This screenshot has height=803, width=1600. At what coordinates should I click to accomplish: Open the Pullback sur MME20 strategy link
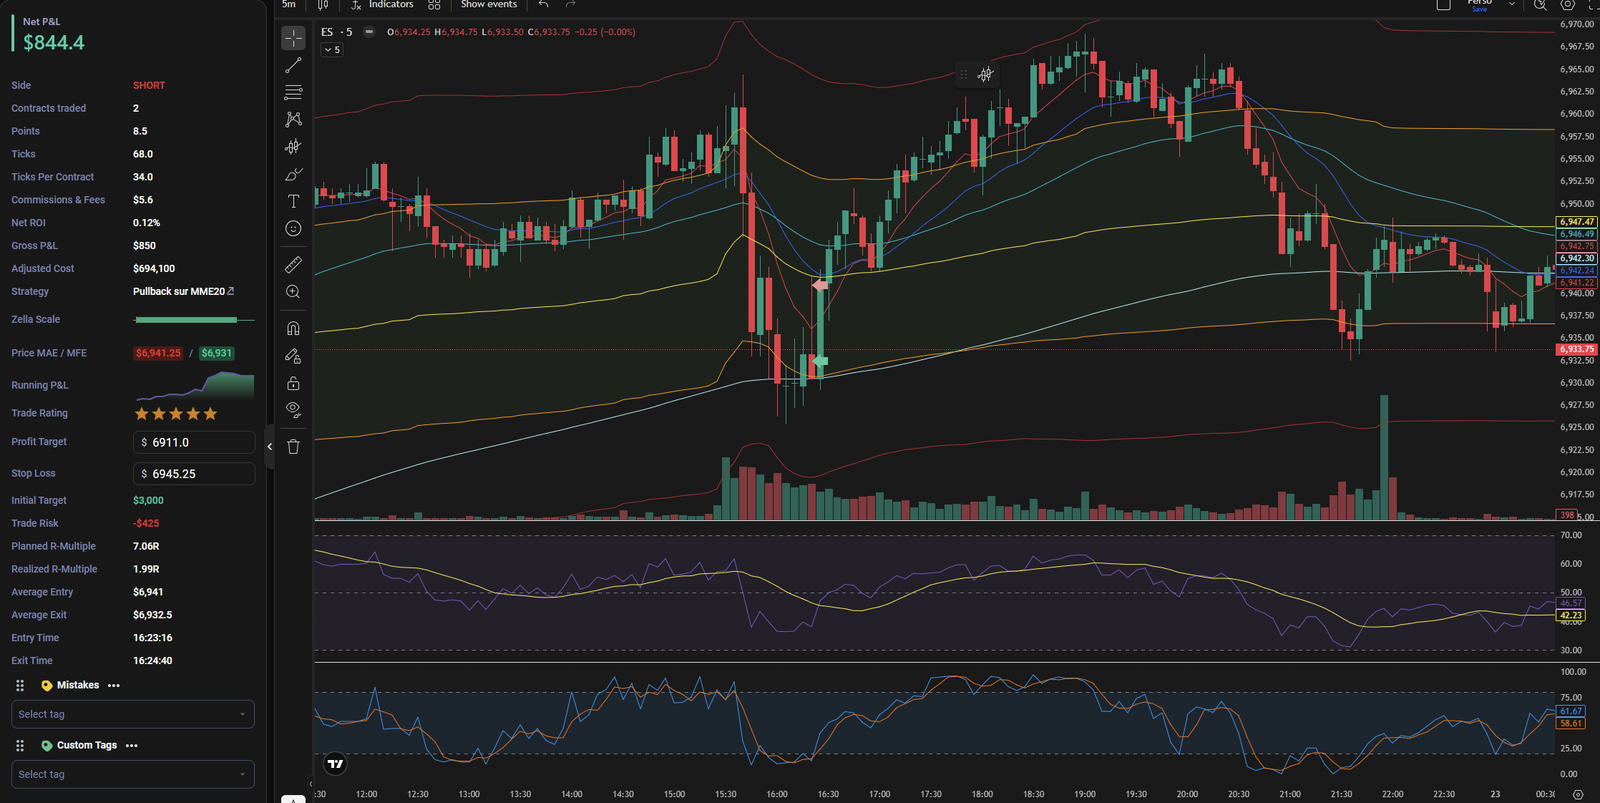[x=183, y=292]
